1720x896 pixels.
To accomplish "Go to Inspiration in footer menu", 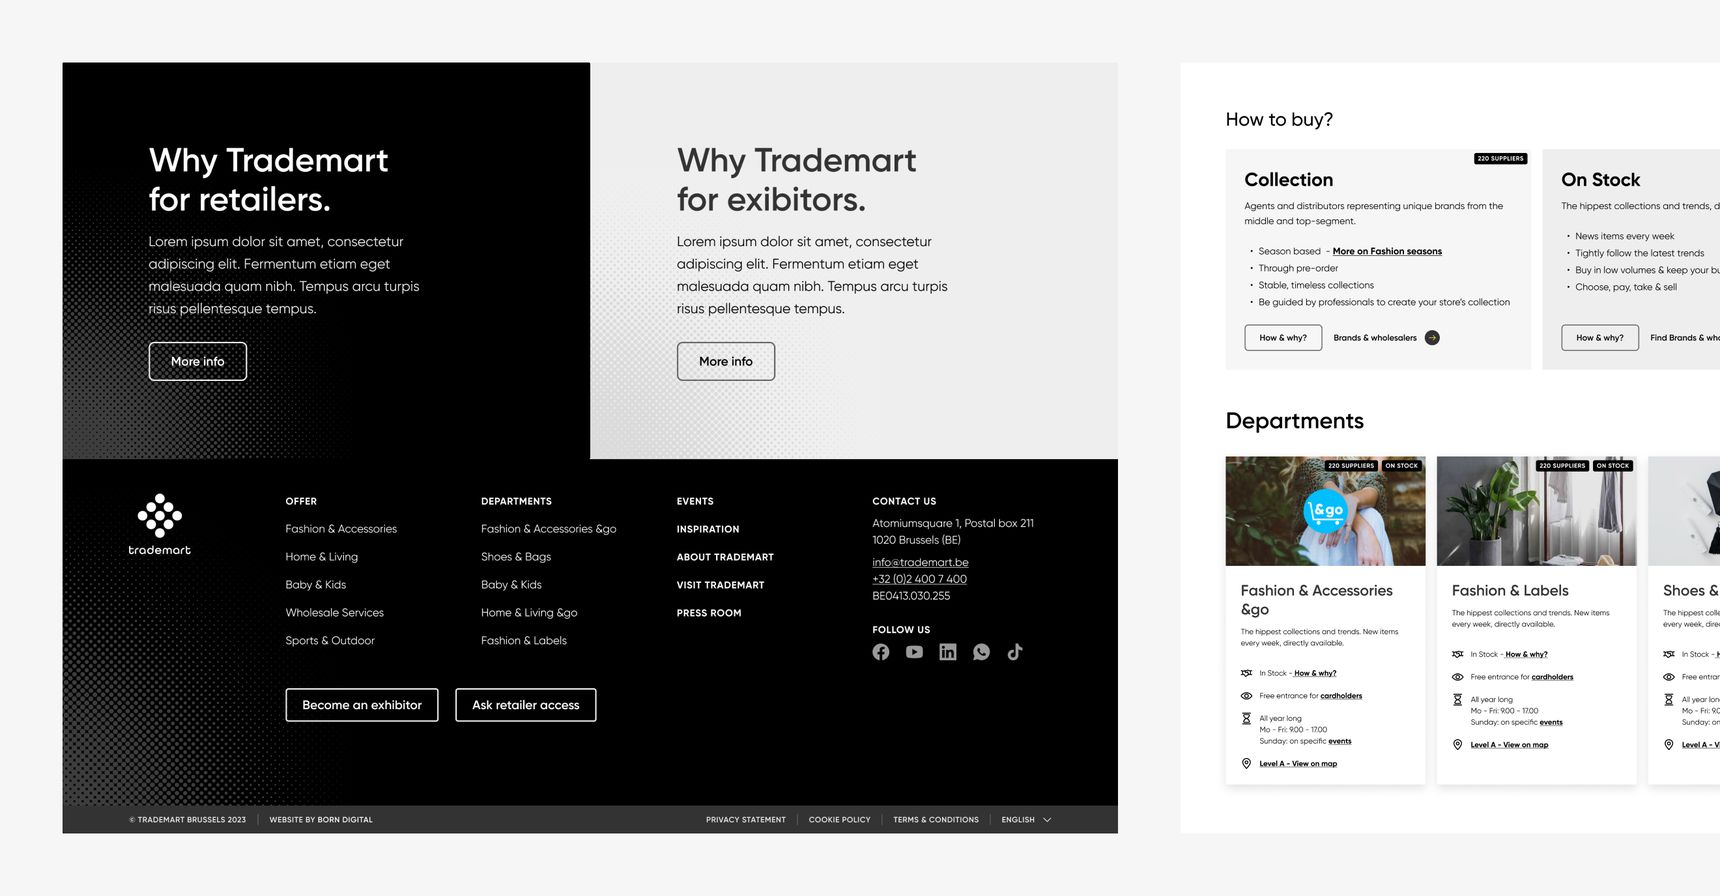I will [x=708, y=529].
